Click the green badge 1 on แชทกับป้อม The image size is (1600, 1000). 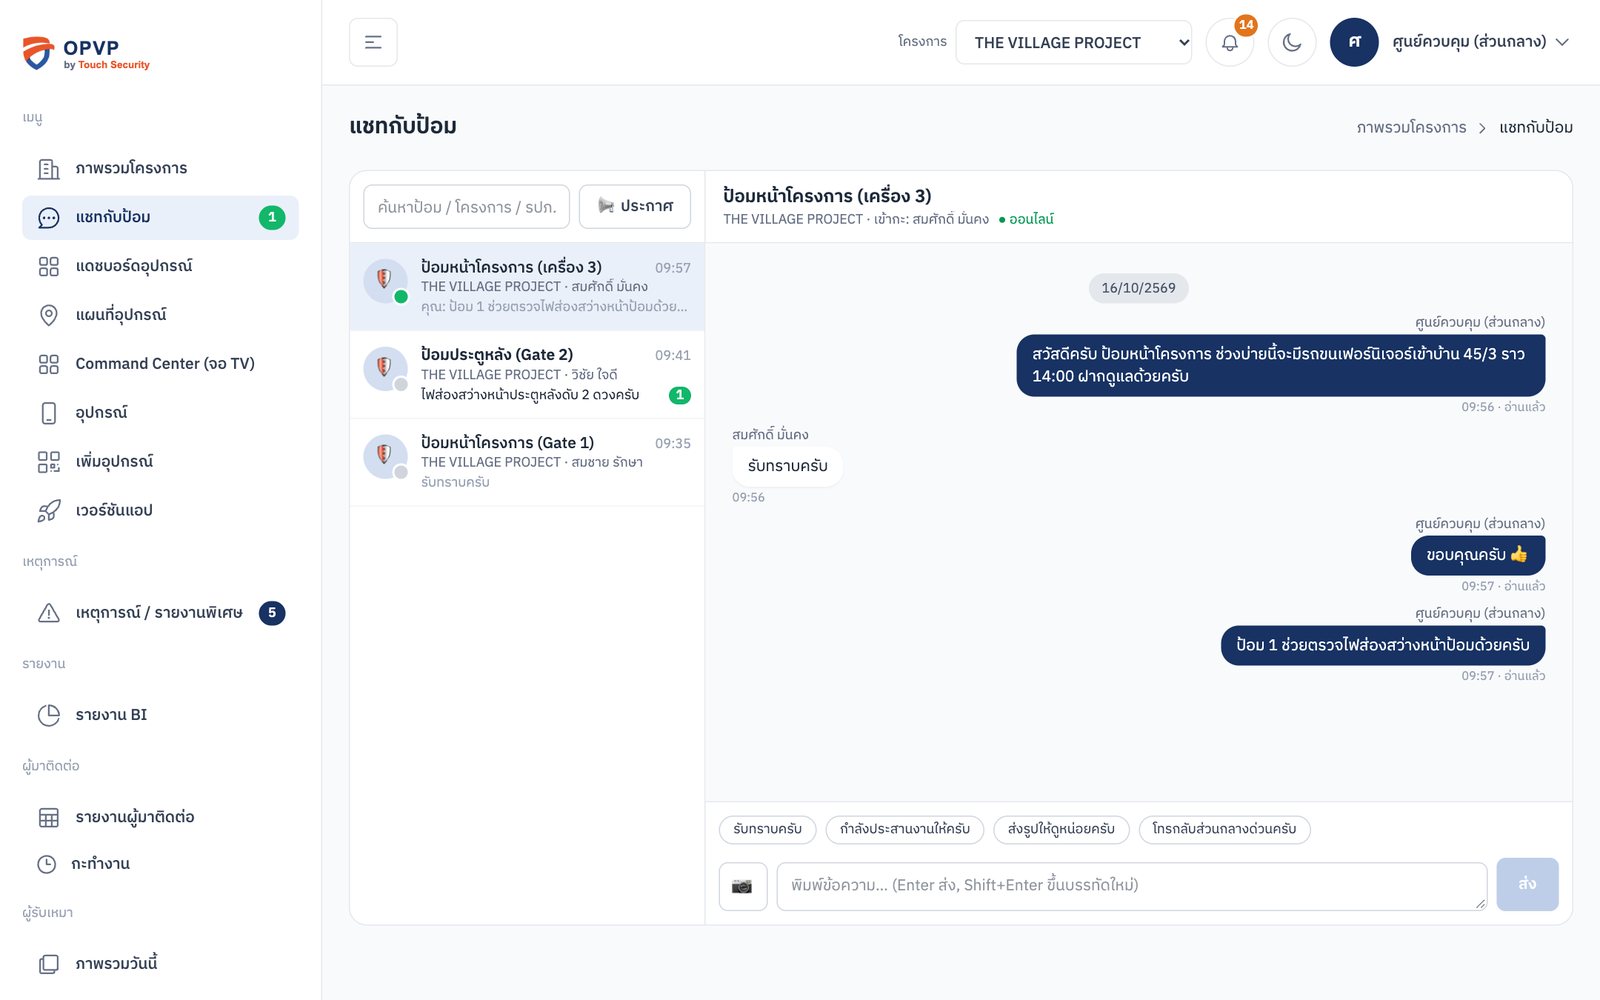click(272, 217)
